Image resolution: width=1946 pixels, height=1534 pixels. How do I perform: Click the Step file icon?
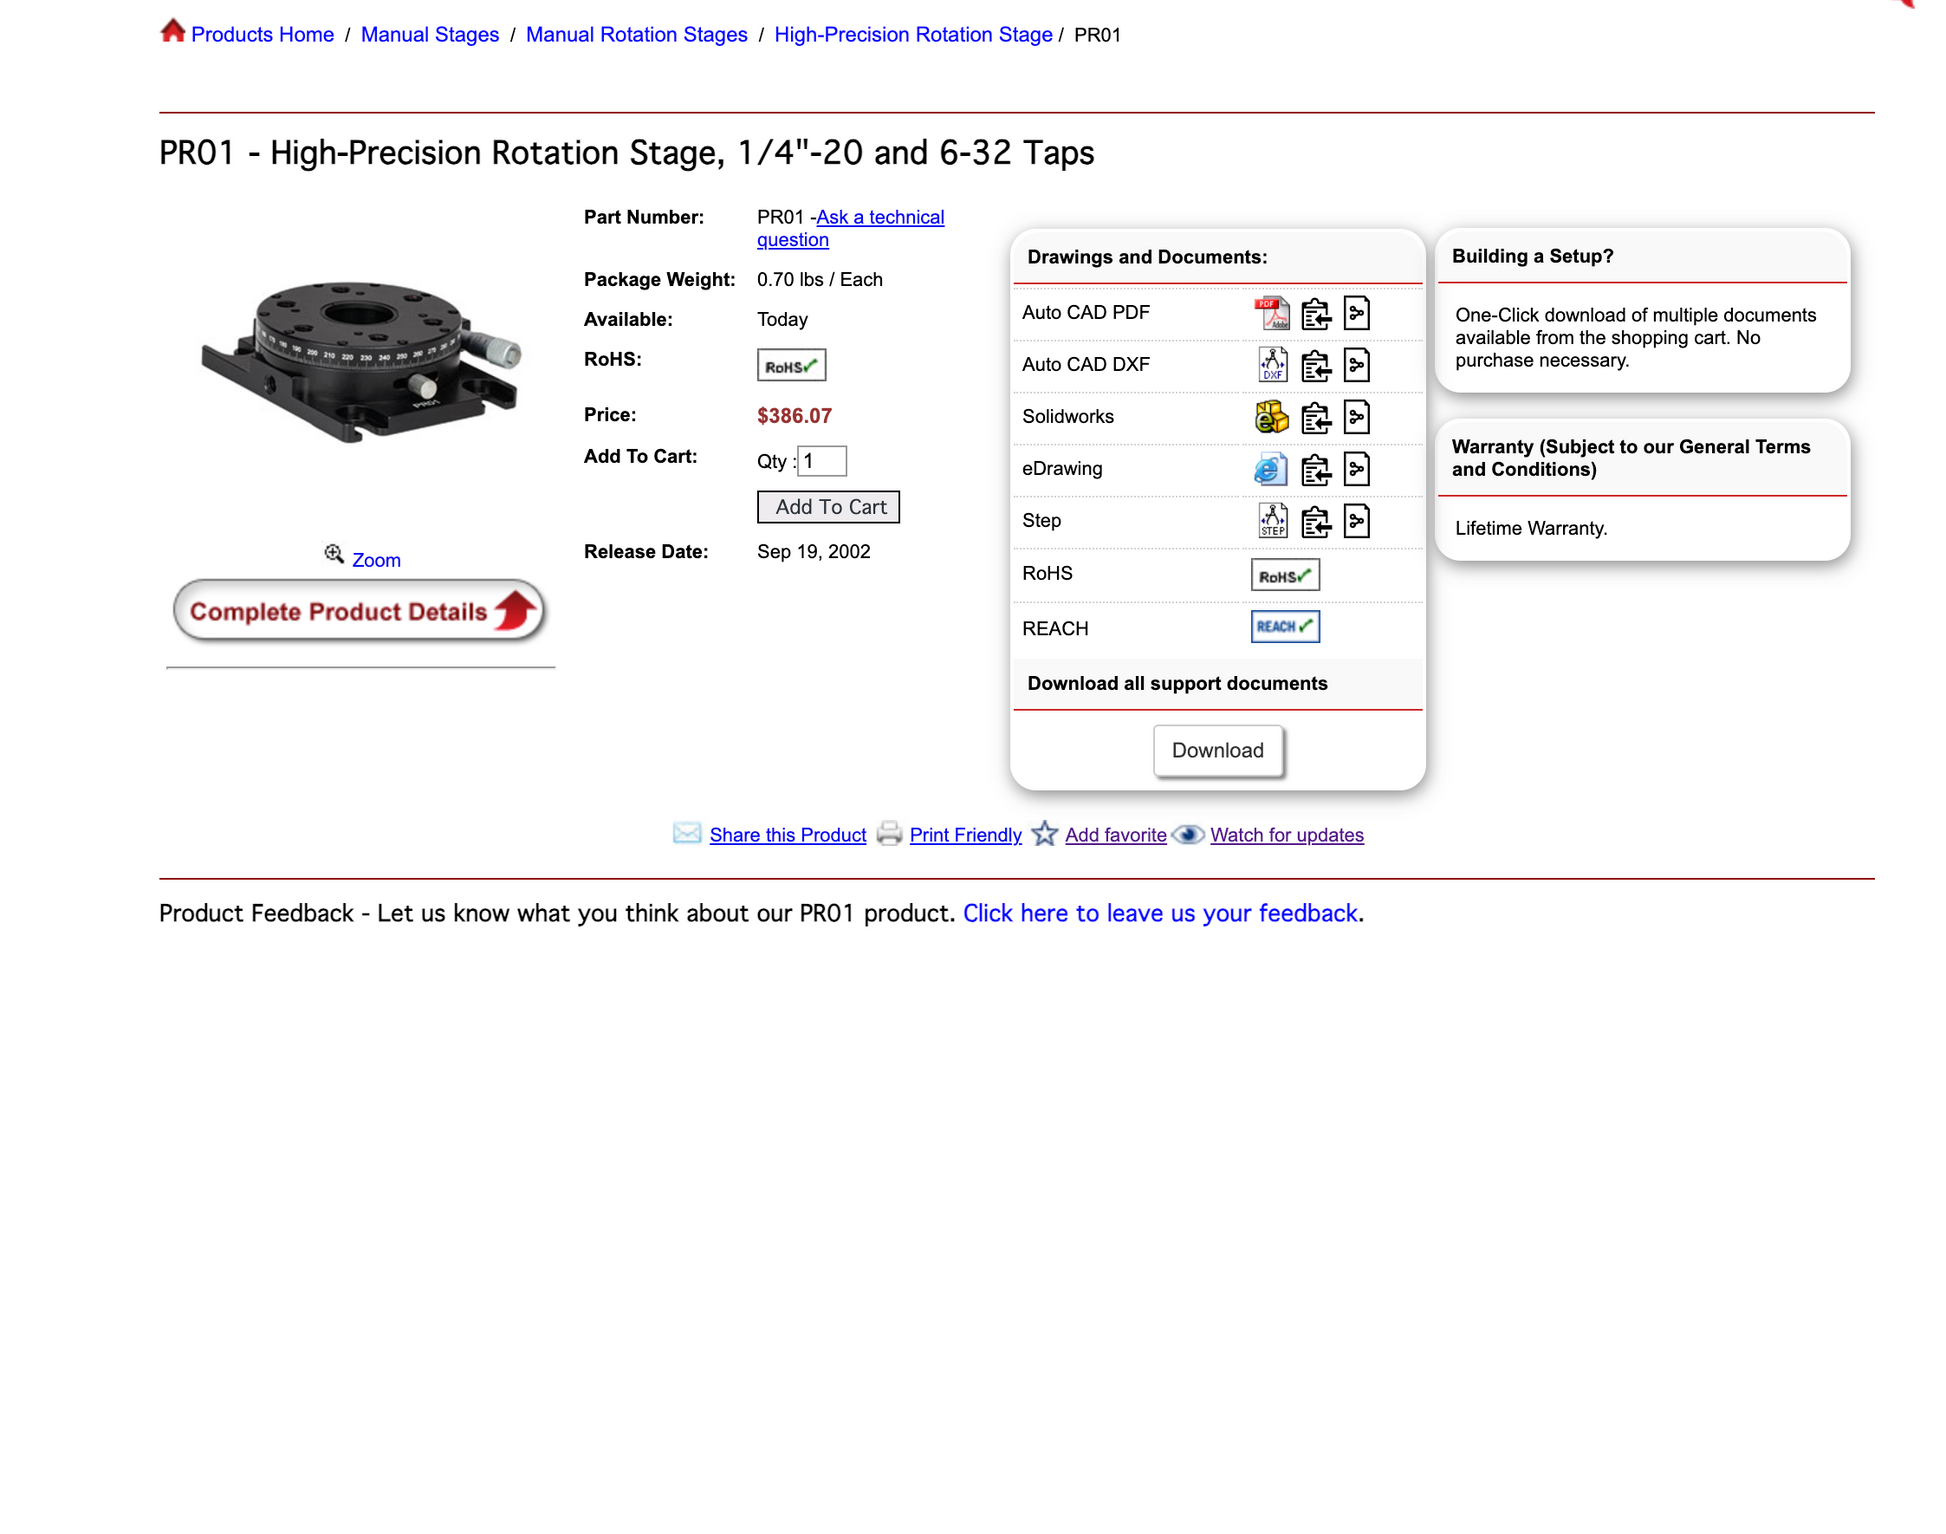[x=1272, y=521]
